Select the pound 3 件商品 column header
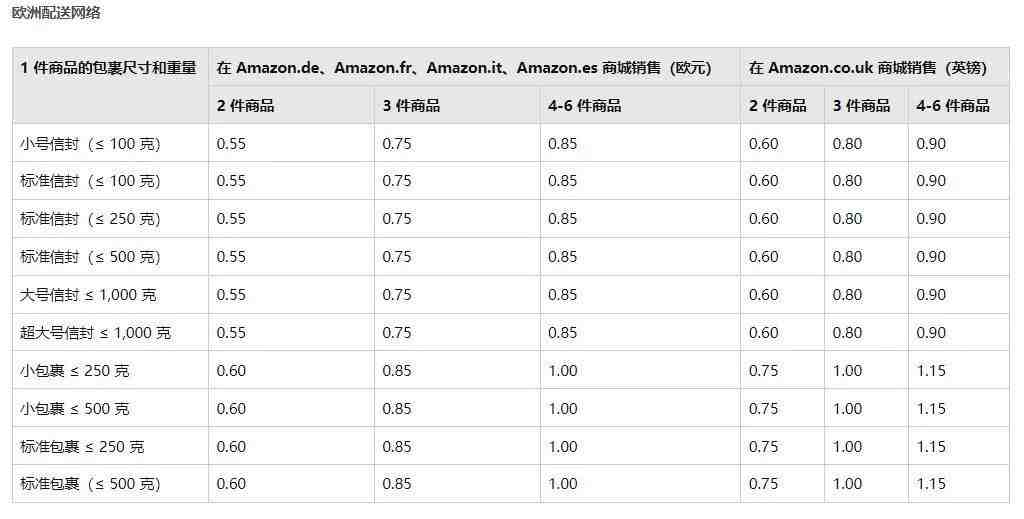This screenshot has height=519, width=1024. pyautogui.click(x=861, y=106)
